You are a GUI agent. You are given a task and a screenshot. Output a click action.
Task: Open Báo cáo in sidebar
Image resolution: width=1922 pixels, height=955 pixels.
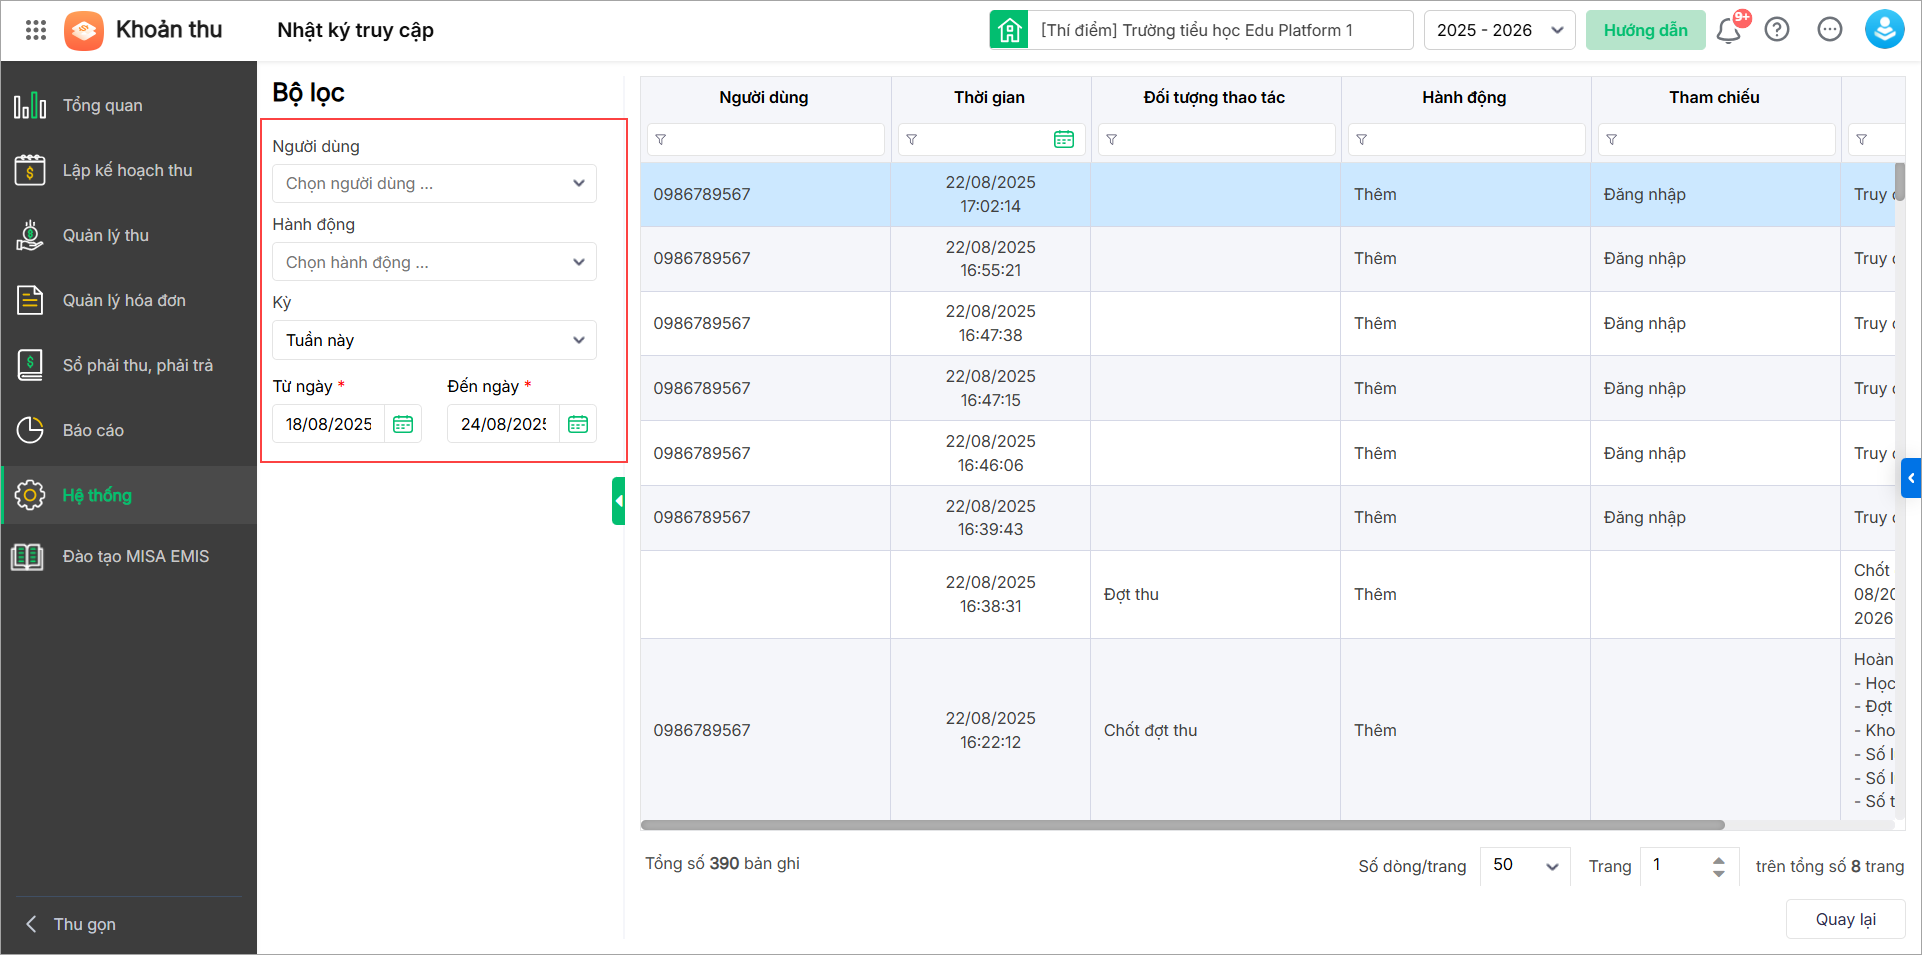[x=93, y=430]
